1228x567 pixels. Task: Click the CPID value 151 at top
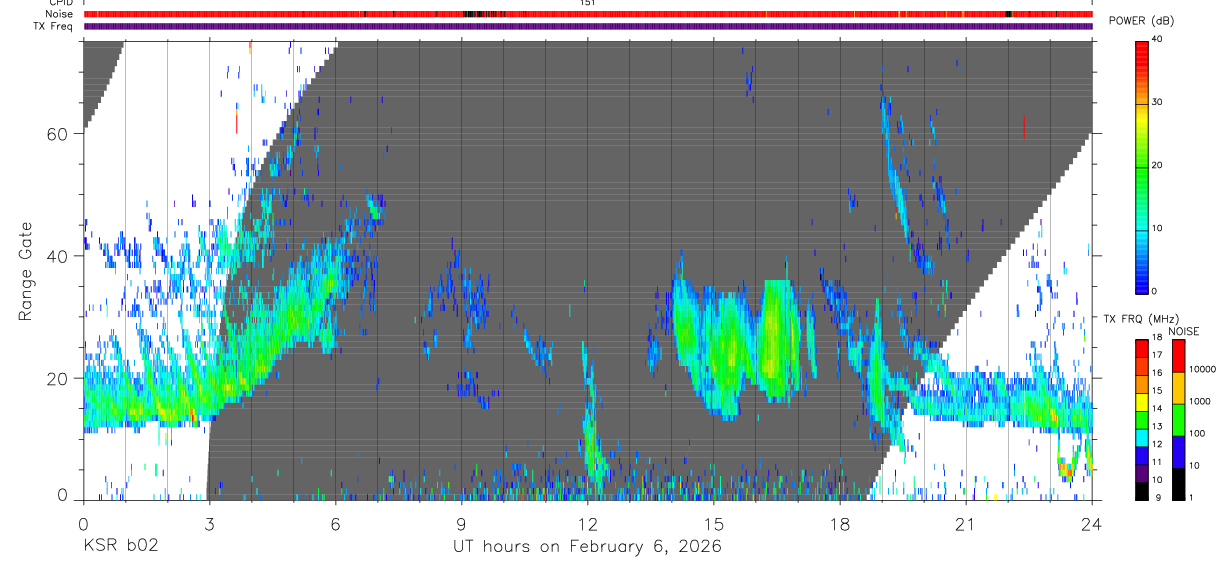coord(588,3)
